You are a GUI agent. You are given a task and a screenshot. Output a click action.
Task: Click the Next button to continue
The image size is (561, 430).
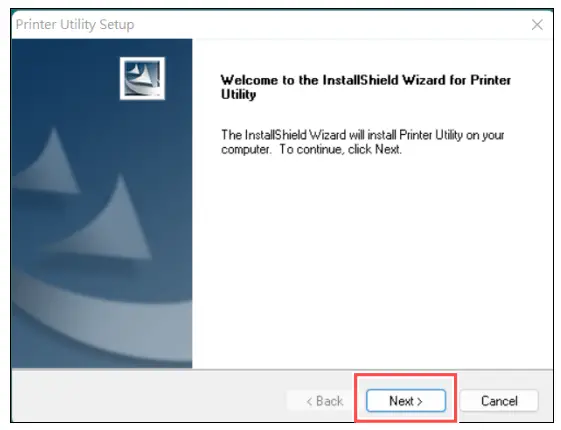pyautogui.click(x=406, y=401)
